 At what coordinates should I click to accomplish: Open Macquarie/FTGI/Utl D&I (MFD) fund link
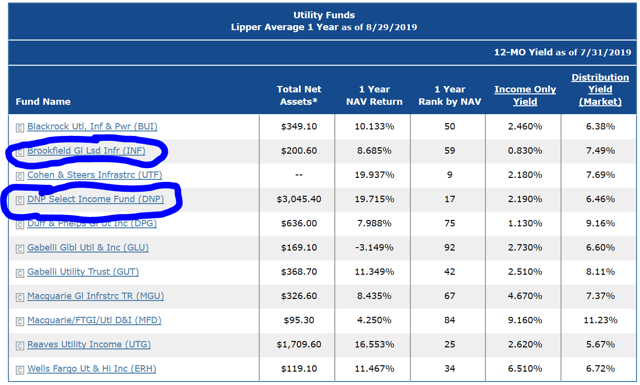point(94,320)
